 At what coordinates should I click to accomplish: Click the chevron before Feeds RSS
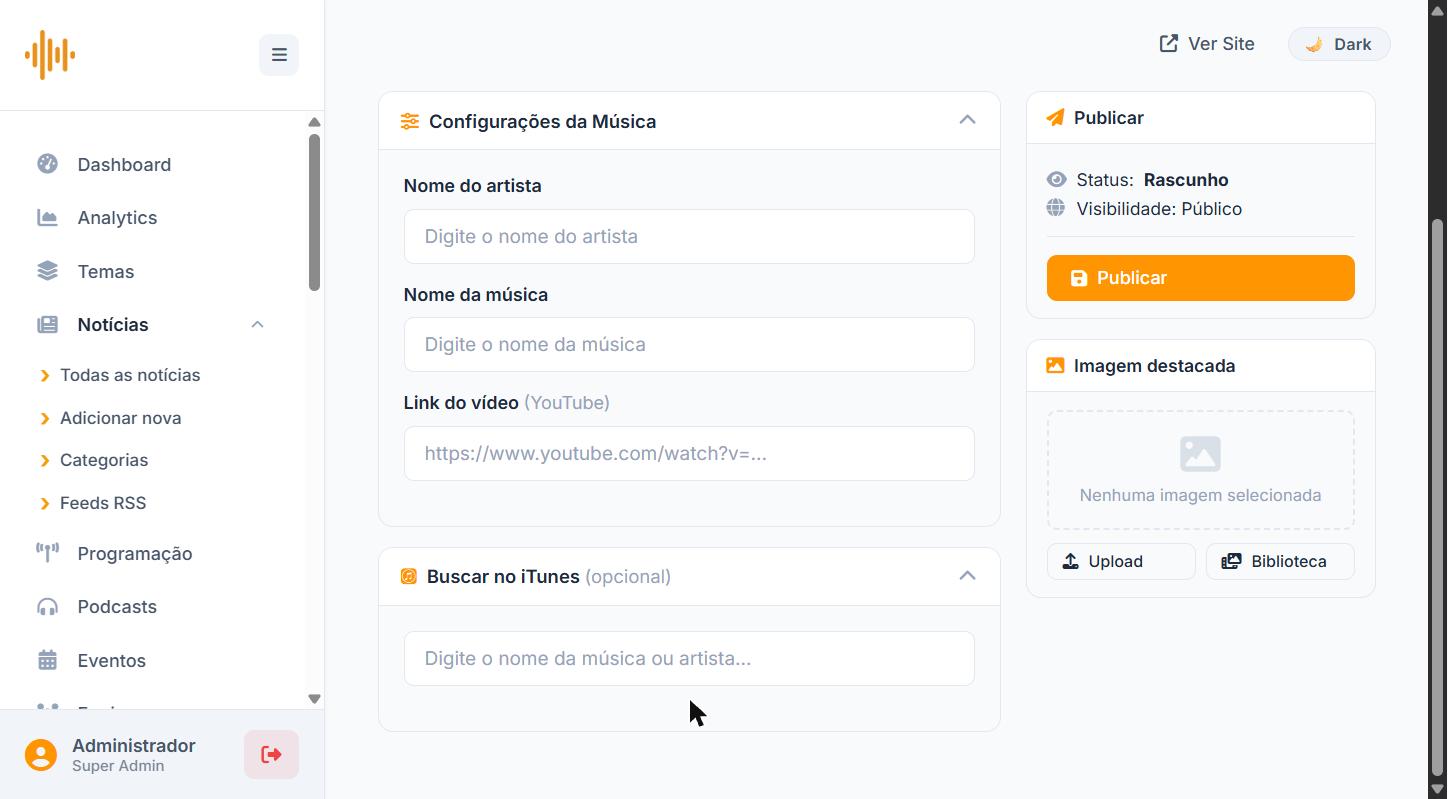click(45, 503)
